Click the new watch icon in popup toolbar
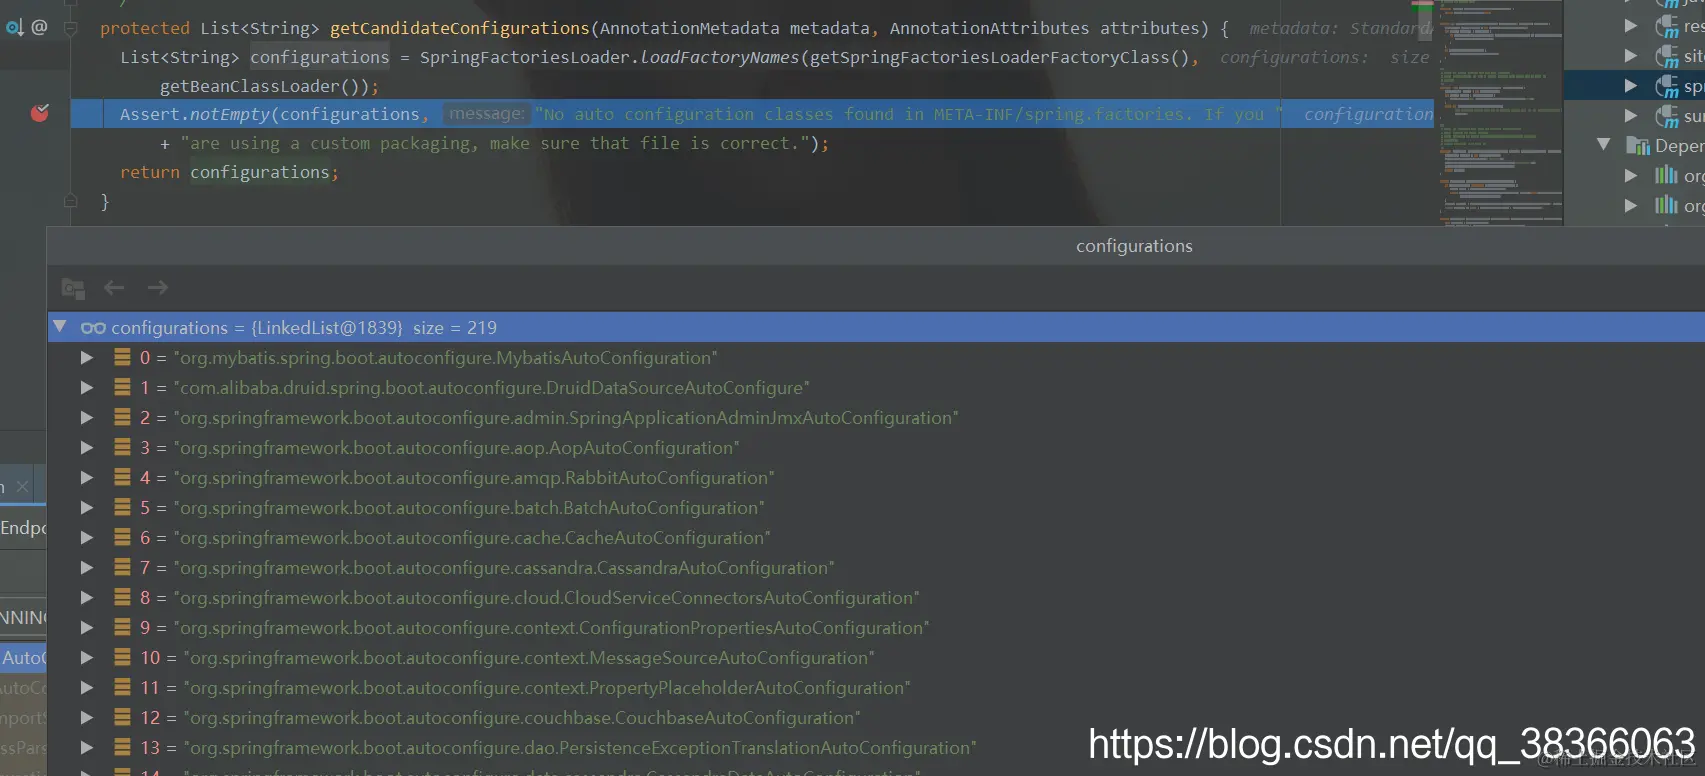Viewport: 1705px width, 776px height. point(73,288)
